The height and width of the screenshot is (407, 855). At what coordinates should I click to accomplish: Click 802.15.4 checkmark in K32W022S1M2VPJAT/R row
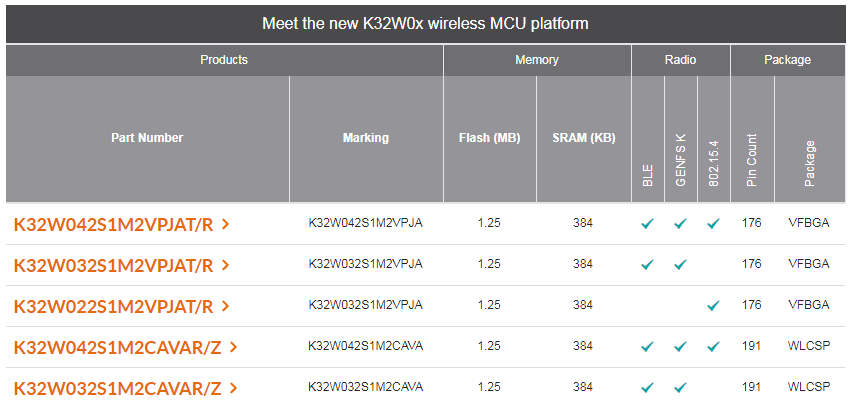(713, 306)
